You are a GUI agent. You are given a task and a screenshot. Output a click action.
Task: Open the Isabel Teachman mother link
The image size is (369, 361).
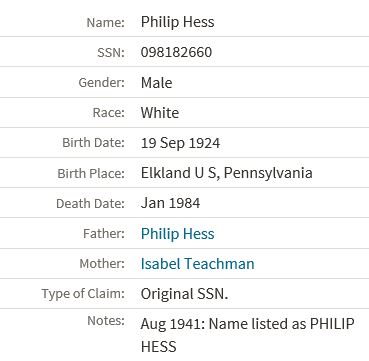click(x=197, y=264)
